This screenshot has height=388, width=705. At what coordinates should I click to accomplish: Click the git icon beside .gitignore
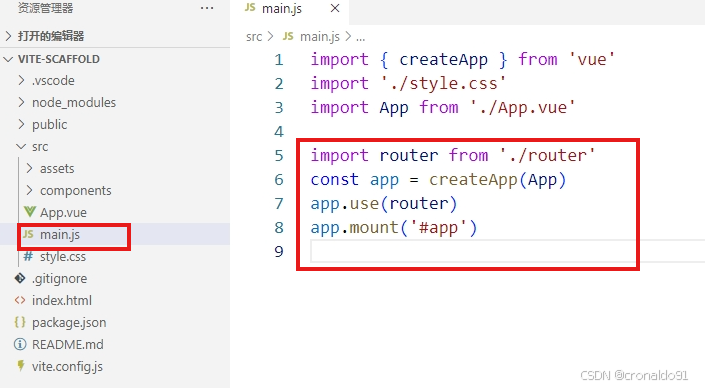pos(20,278)
